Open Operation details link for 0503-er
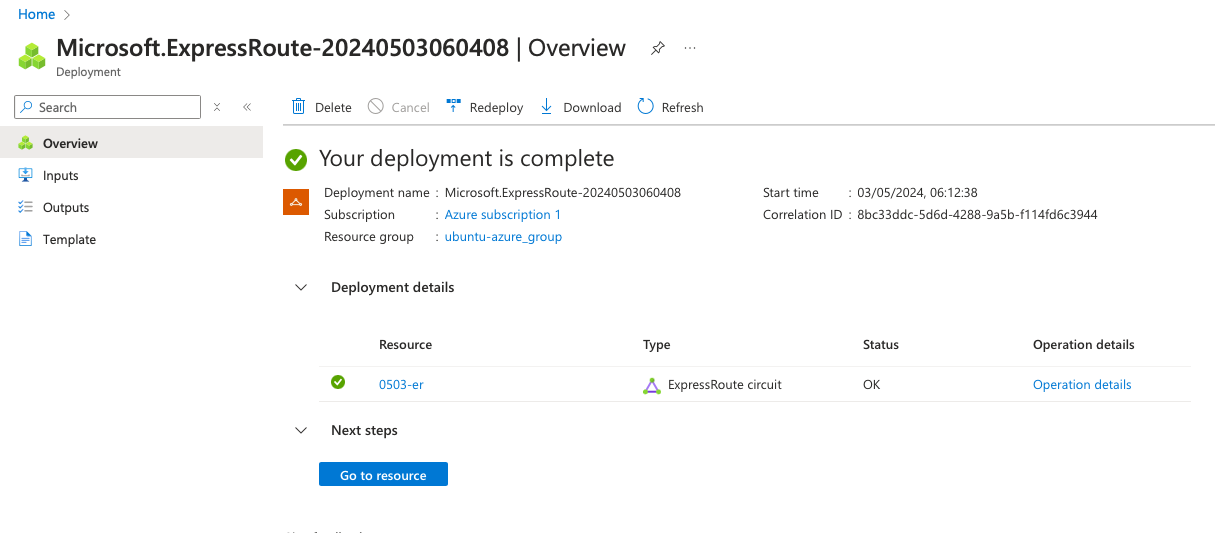 pos(1082,384)
